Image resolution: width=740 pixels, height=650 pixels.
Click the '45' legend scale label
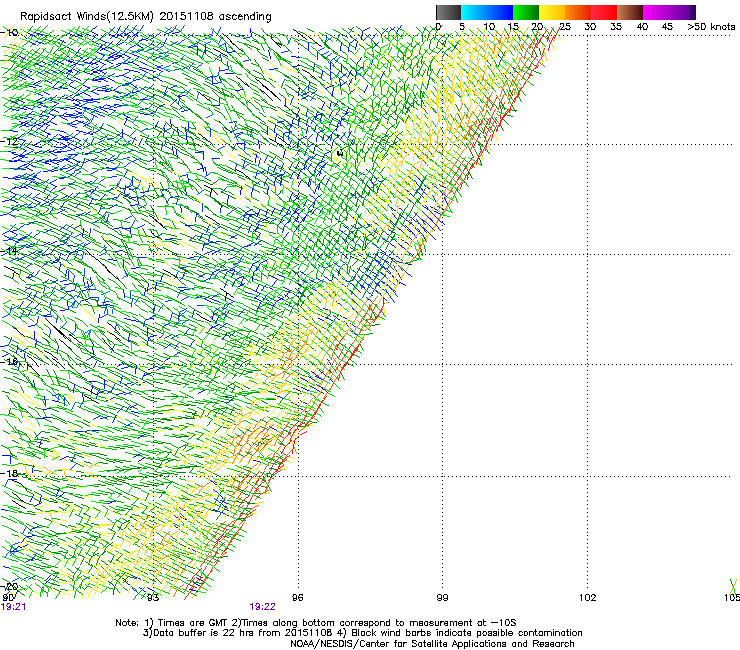(667, 27)
